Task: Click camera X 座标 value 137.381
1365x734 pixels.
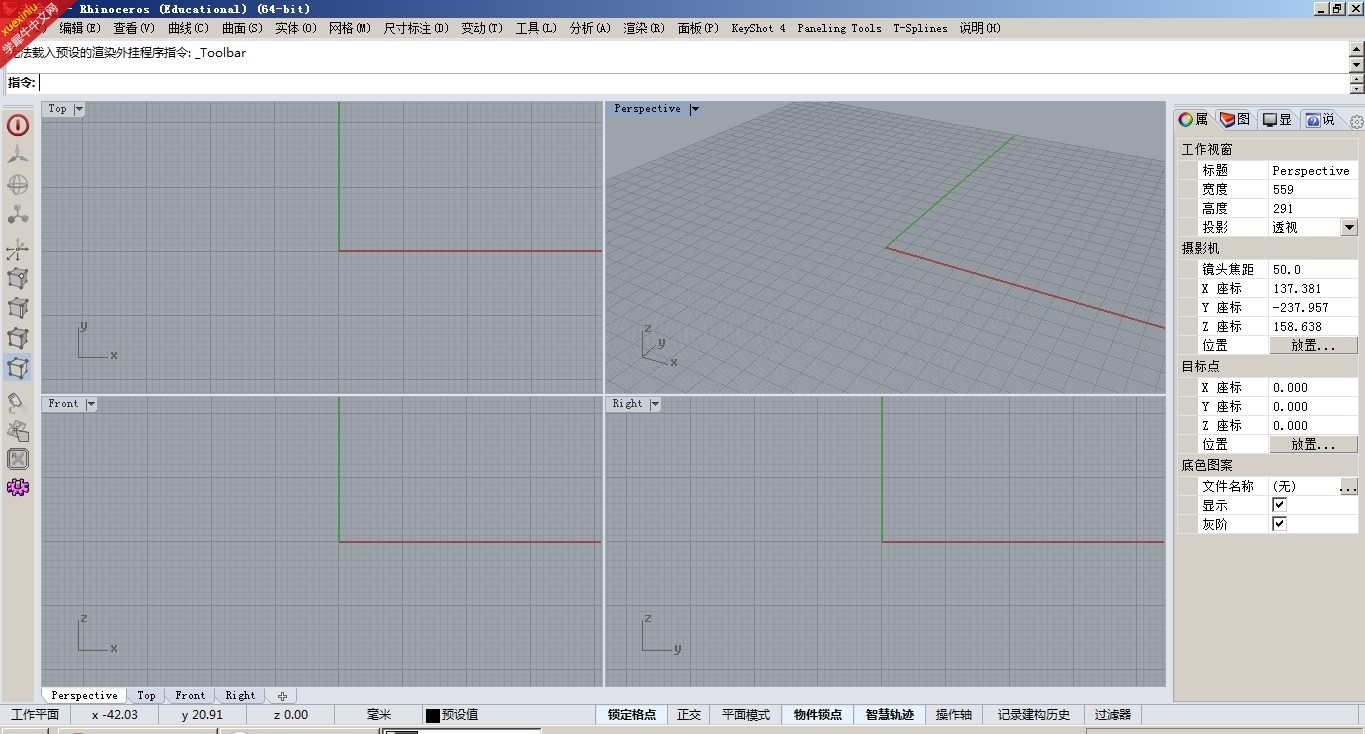Action: (x=1313, y=288)
